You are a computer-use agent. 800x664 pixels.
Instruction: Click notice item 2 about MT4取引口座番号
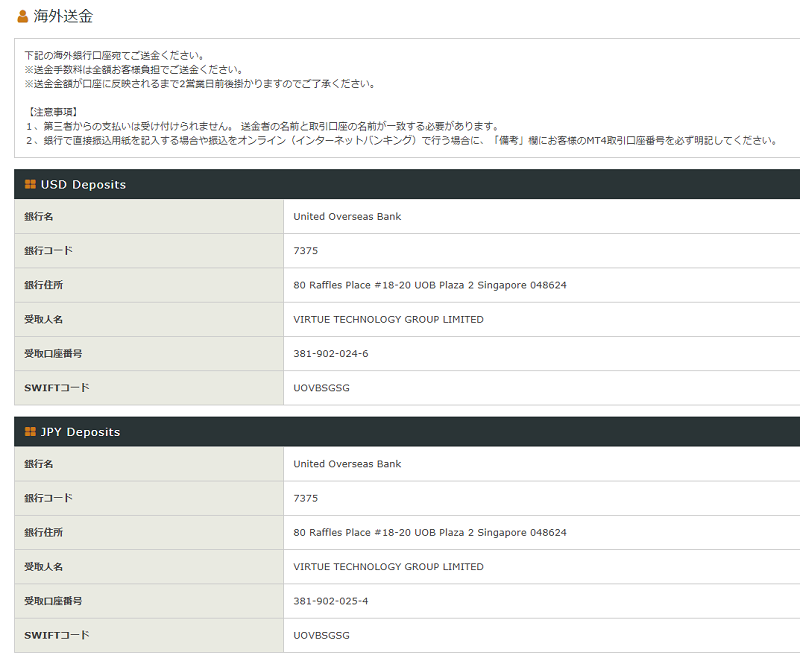pos(402,140)
